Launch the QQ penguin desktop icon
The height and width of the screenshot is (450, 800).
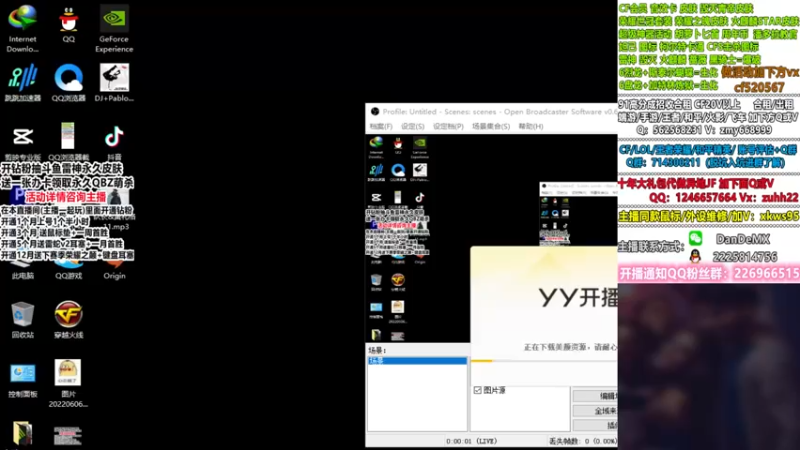tap(68, 24)
